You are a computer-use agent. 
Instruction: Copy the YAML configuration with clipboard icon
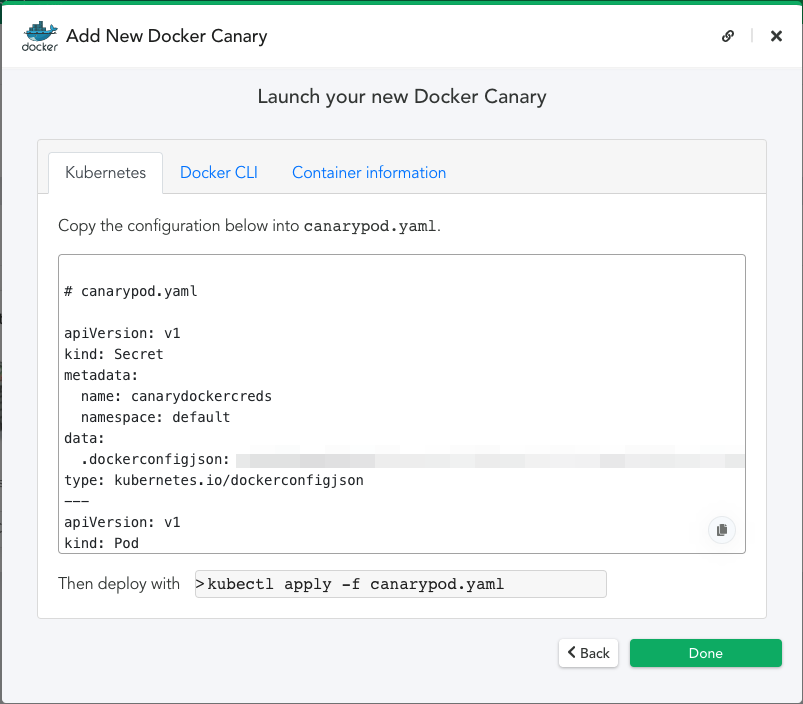tap(722, 530)
